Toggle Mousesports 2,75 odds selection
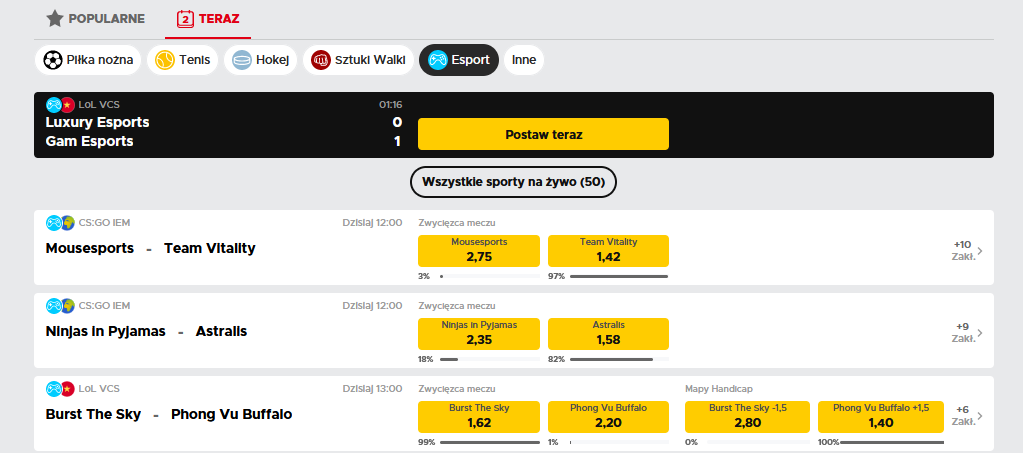Viewport: 1023px width, 453px height. click(x=479, y=250)
